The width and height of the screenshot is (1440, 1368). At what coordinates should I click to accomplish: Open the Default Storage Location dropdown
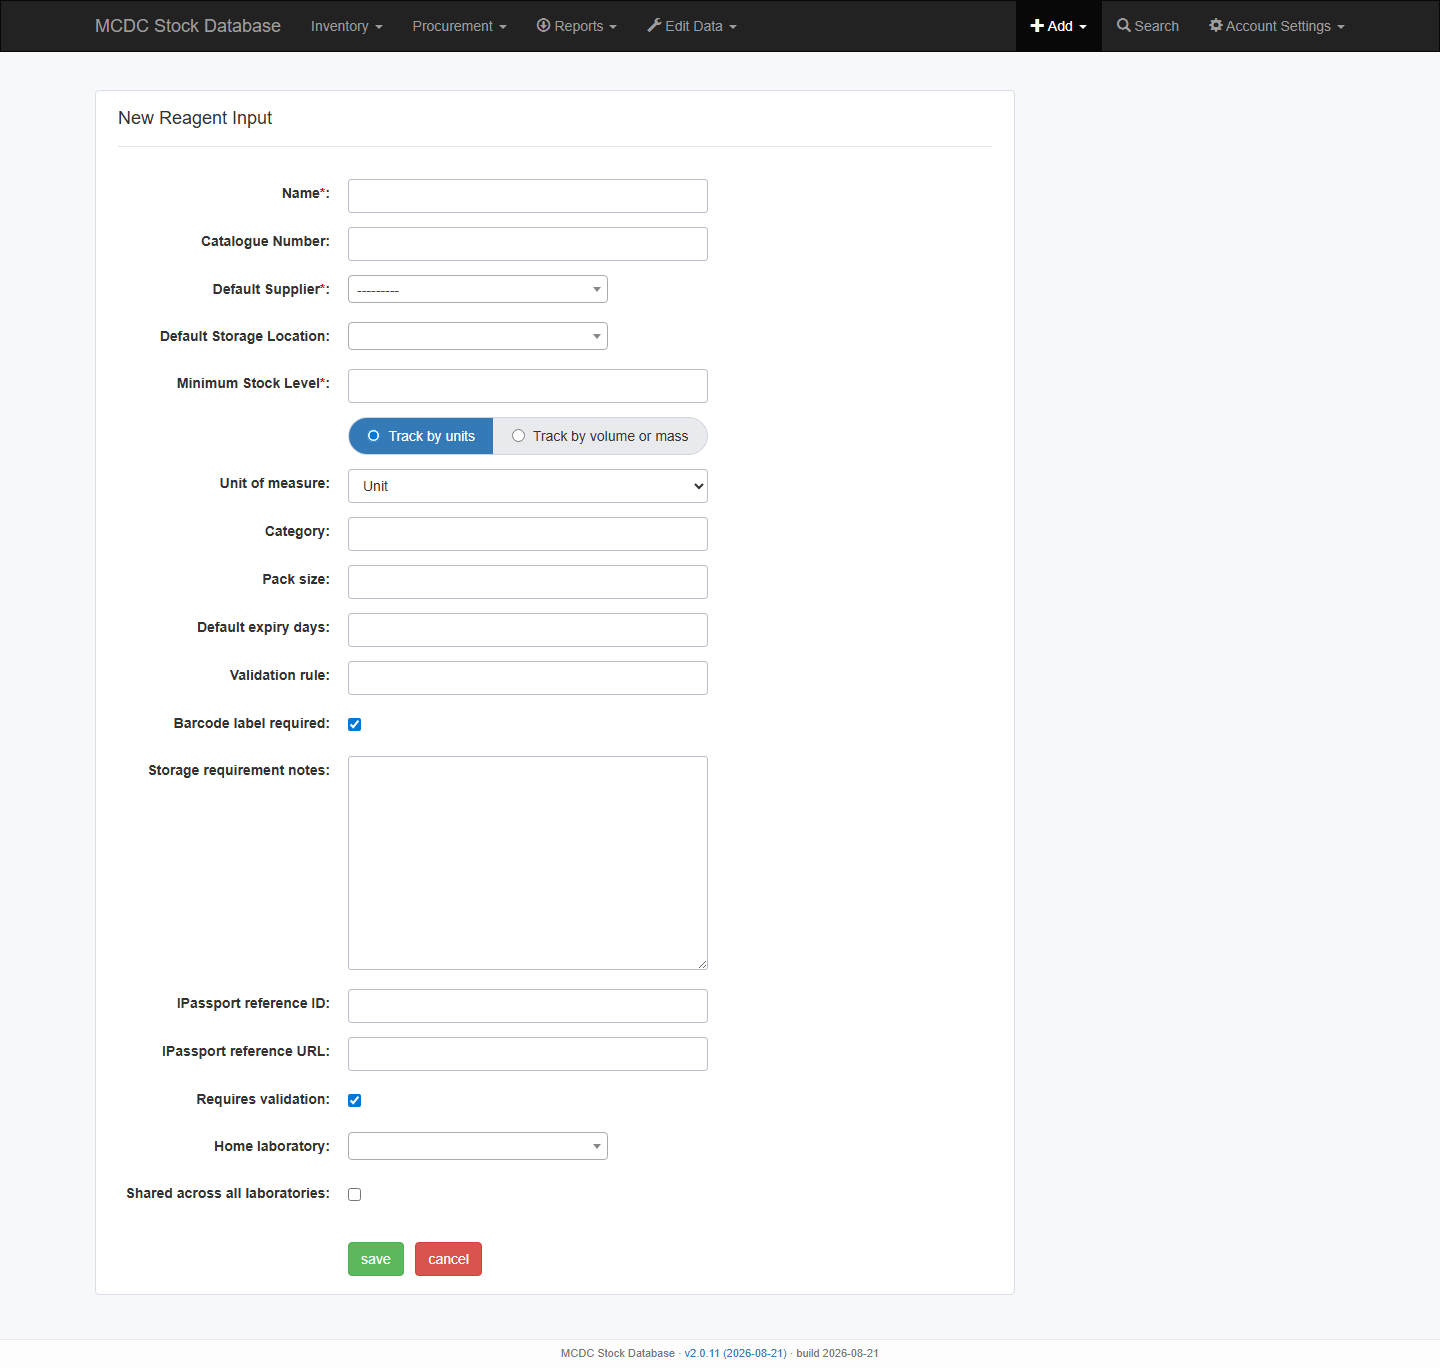pos(478,336)
